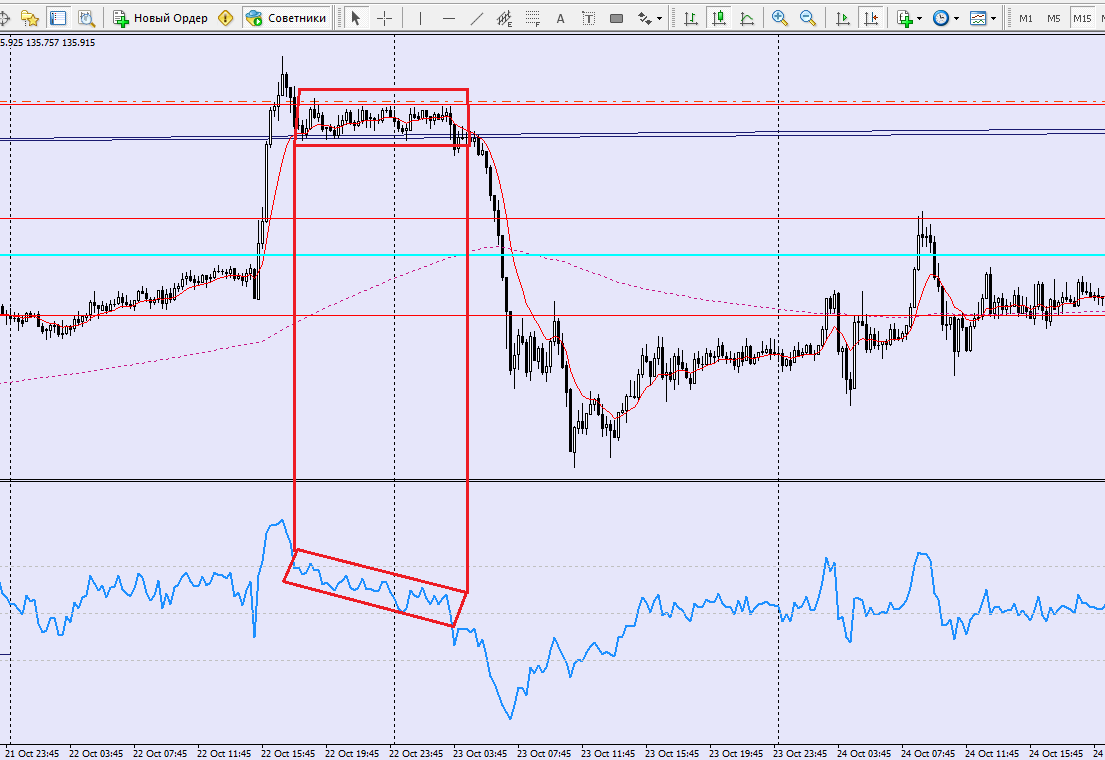The height and width of the screenshot is (760, 1105).
Task: Click time label 23 Oct 15:45
Action: point(672,753)
